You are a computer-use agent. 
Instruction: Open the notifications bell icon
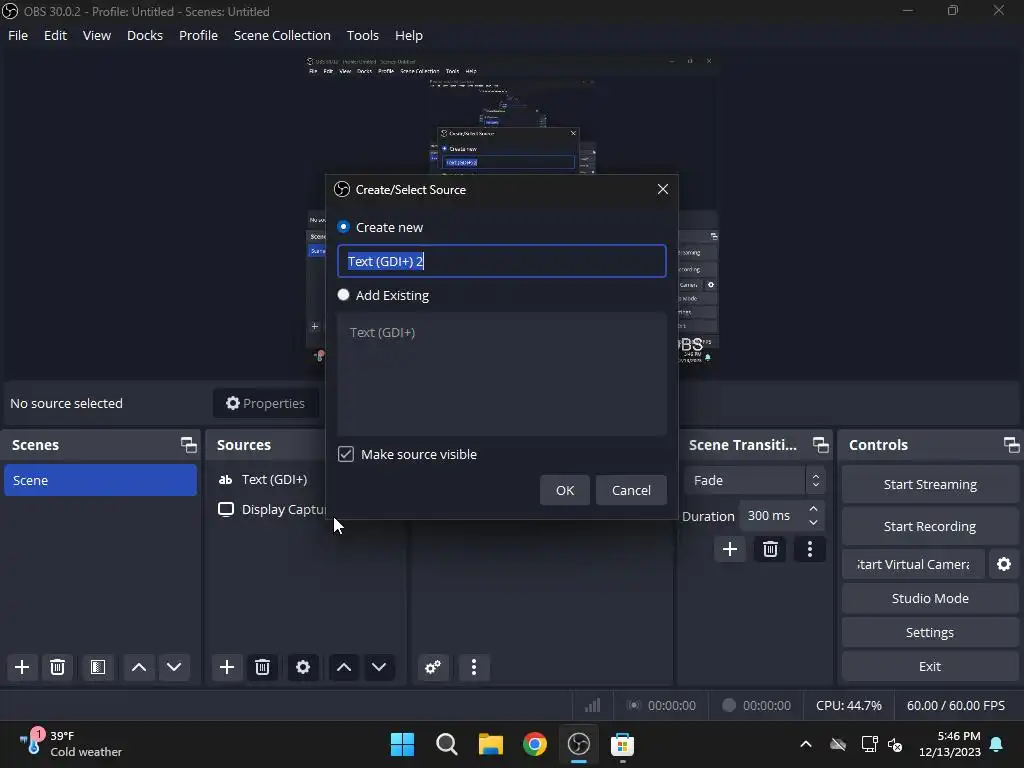coord(997,744)
